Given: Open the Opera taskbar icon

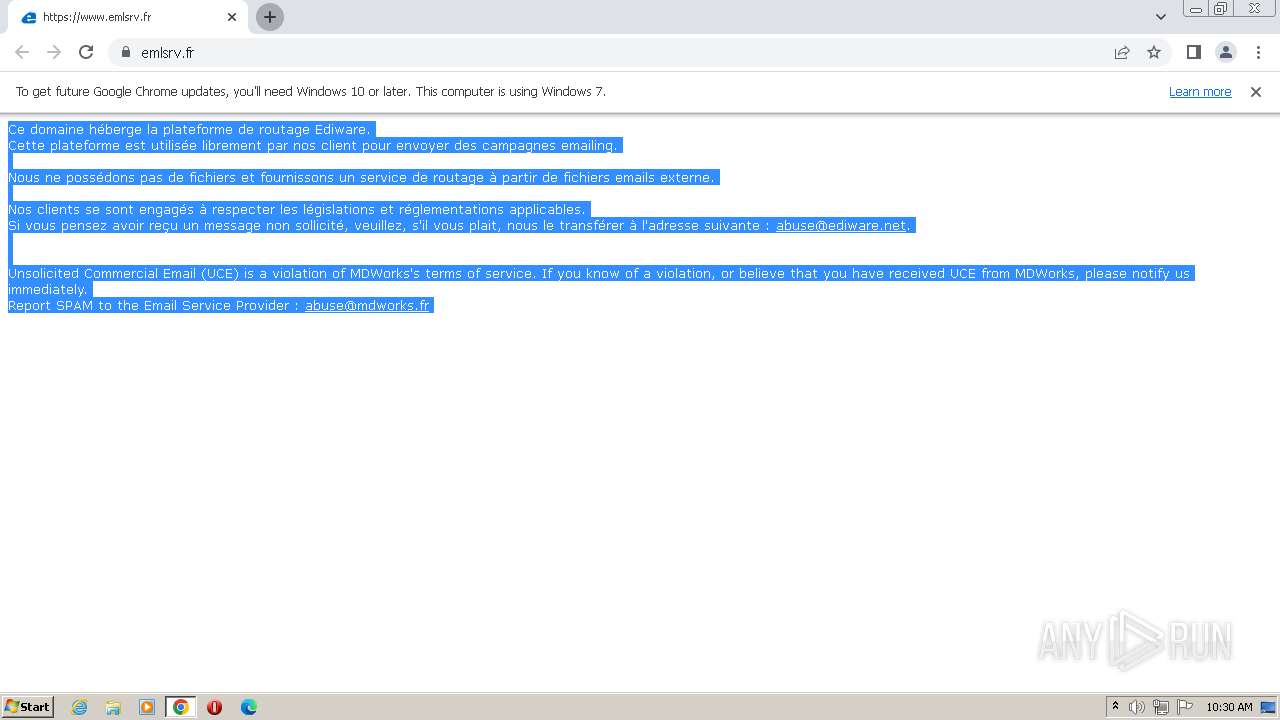Looking at the screenshot, I should click(x=214, y=707).
